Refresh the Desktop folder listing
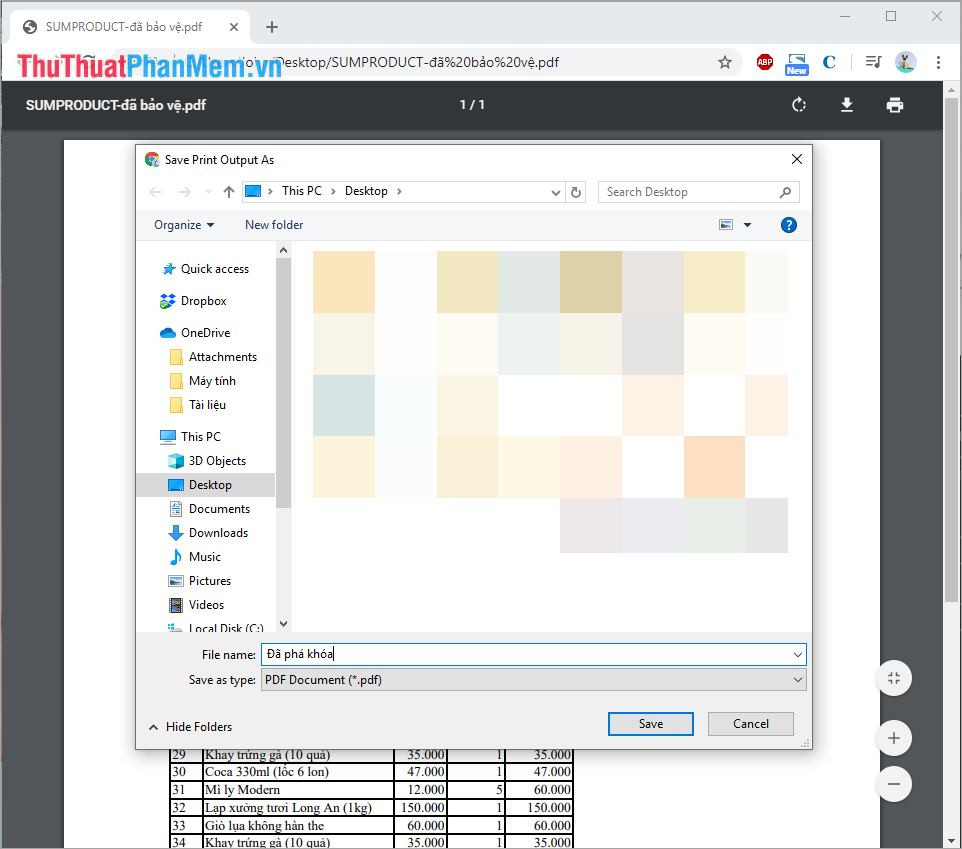Image resolution: width=962 pixels, height=849 pixels. (x=575, y=192)
